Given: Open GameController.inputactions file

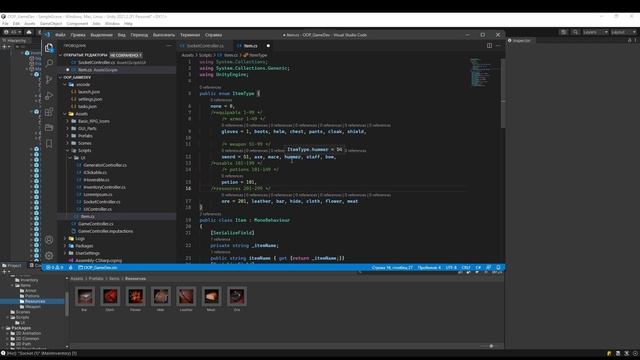Looking at the screenshot, I should point(105,231).
